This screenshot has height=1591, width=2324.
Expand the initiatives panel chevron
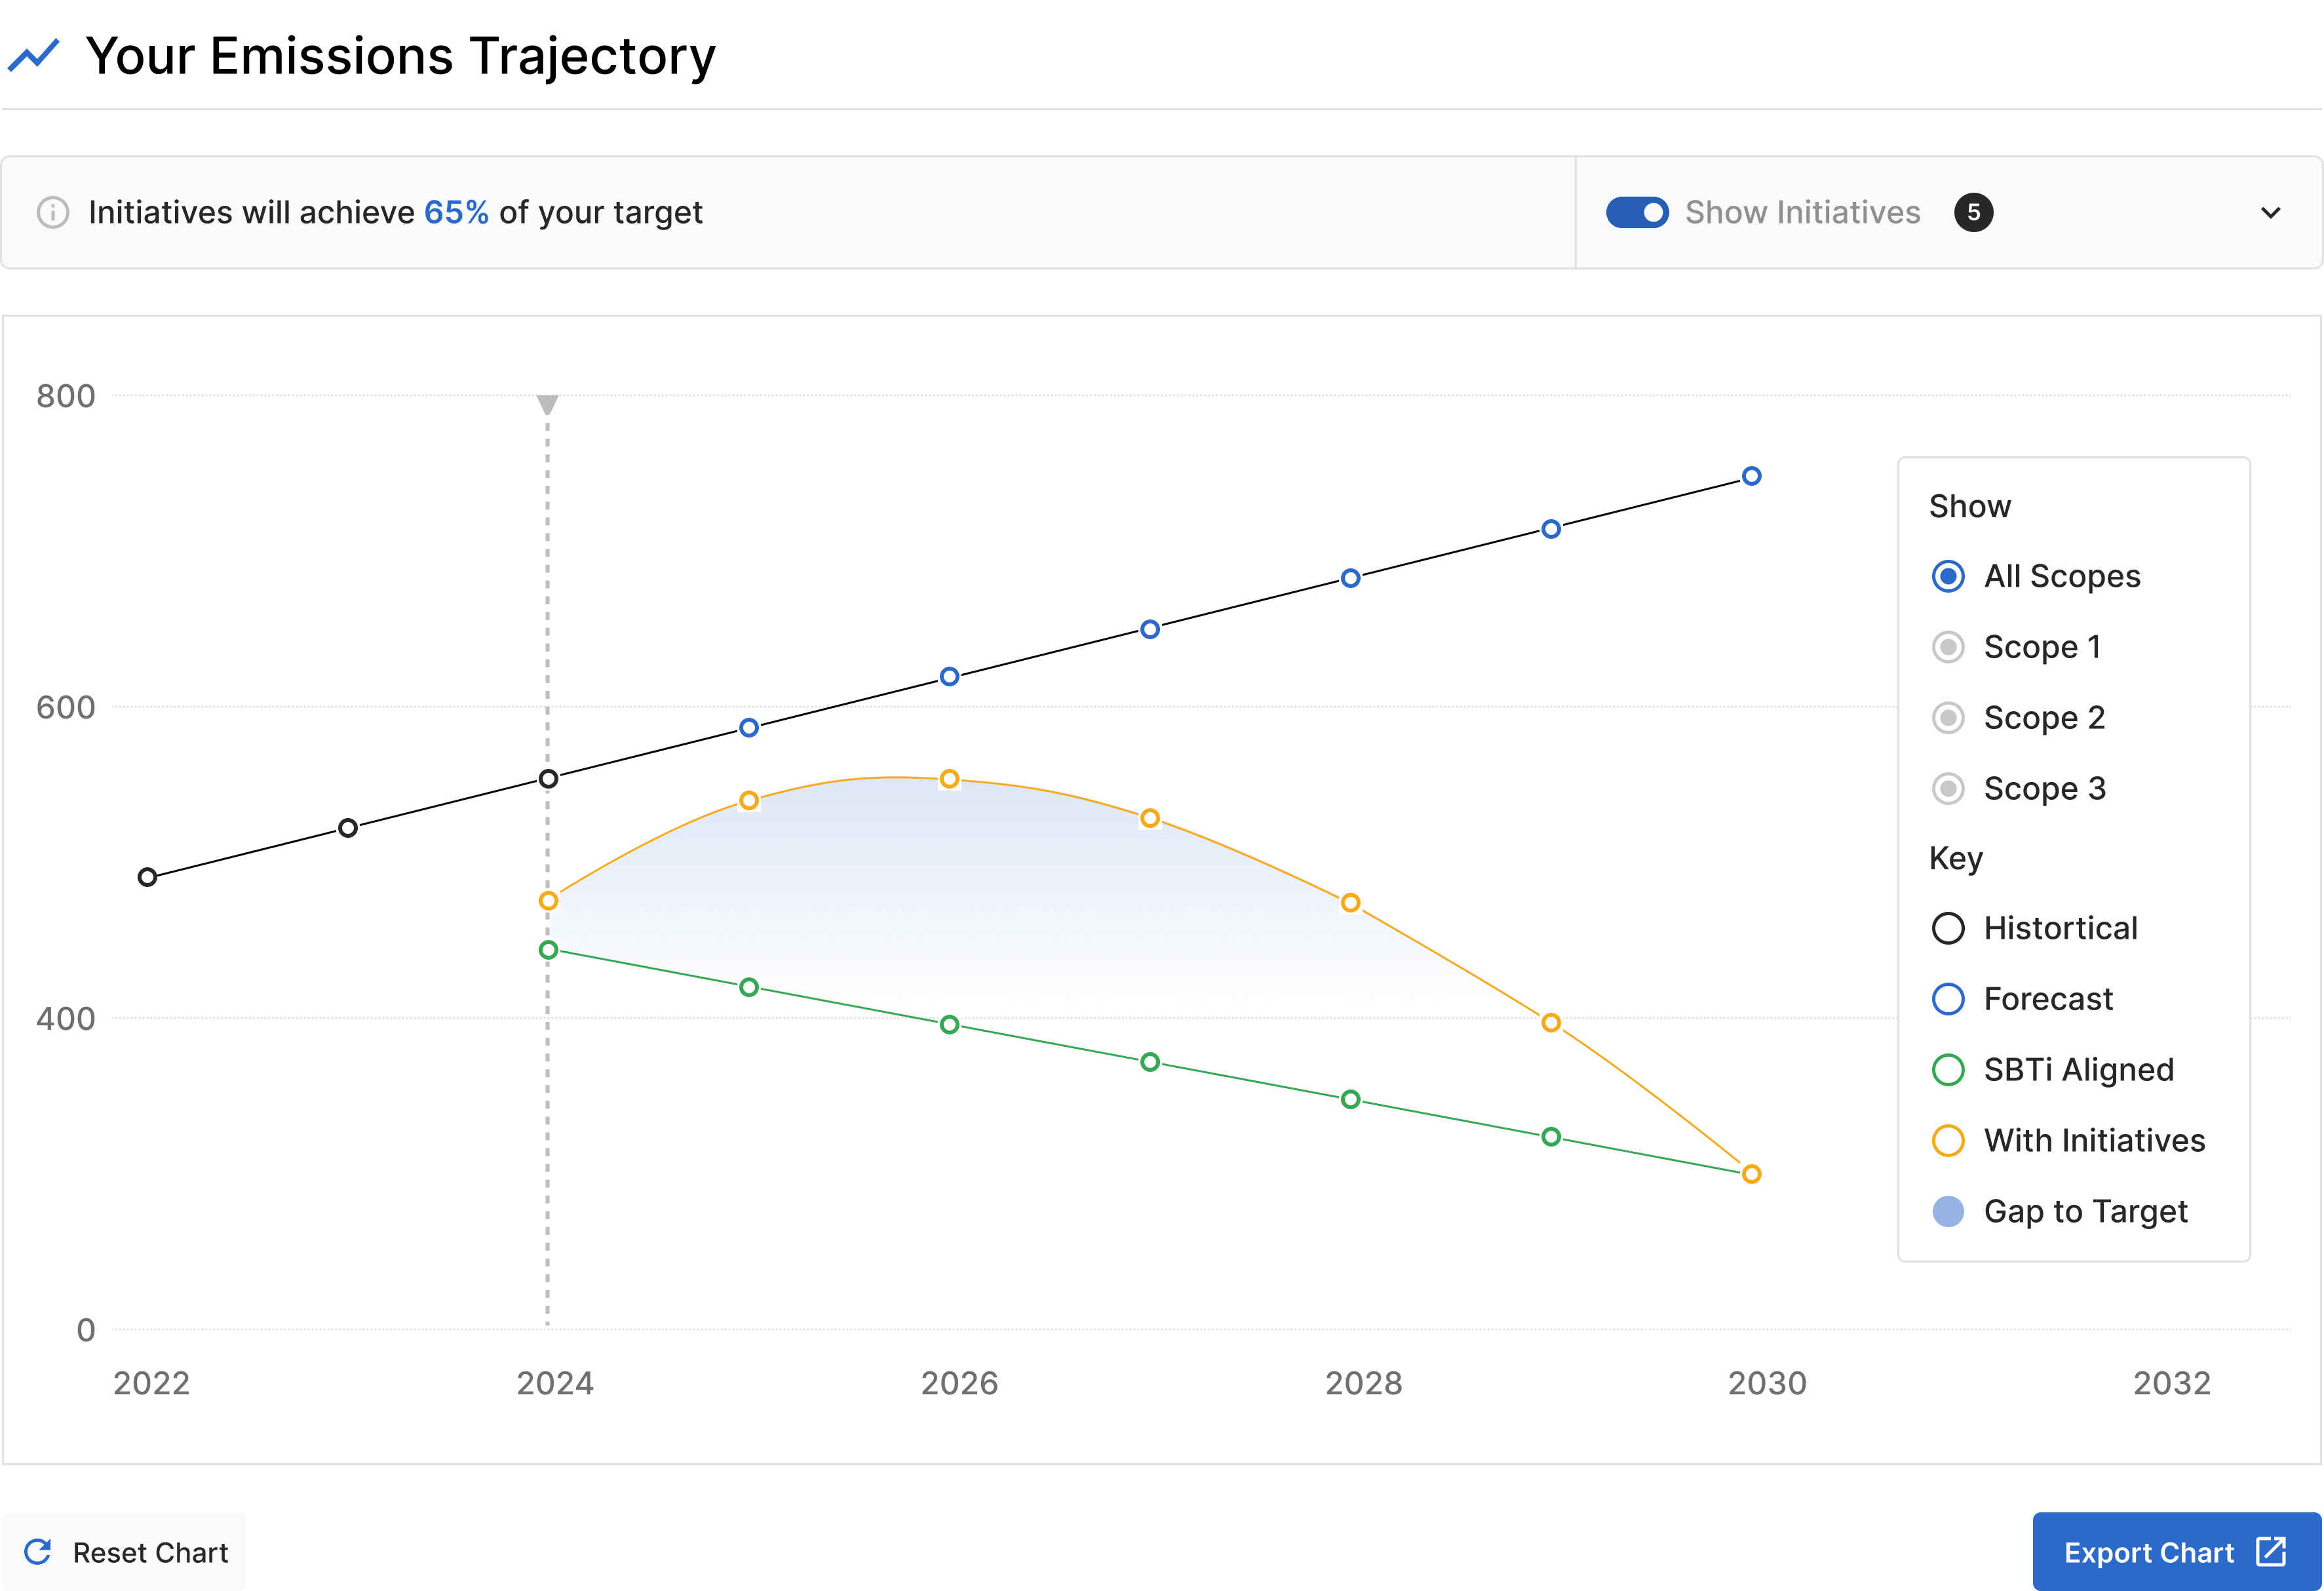pyautogui.click(x=2270, y=213)
